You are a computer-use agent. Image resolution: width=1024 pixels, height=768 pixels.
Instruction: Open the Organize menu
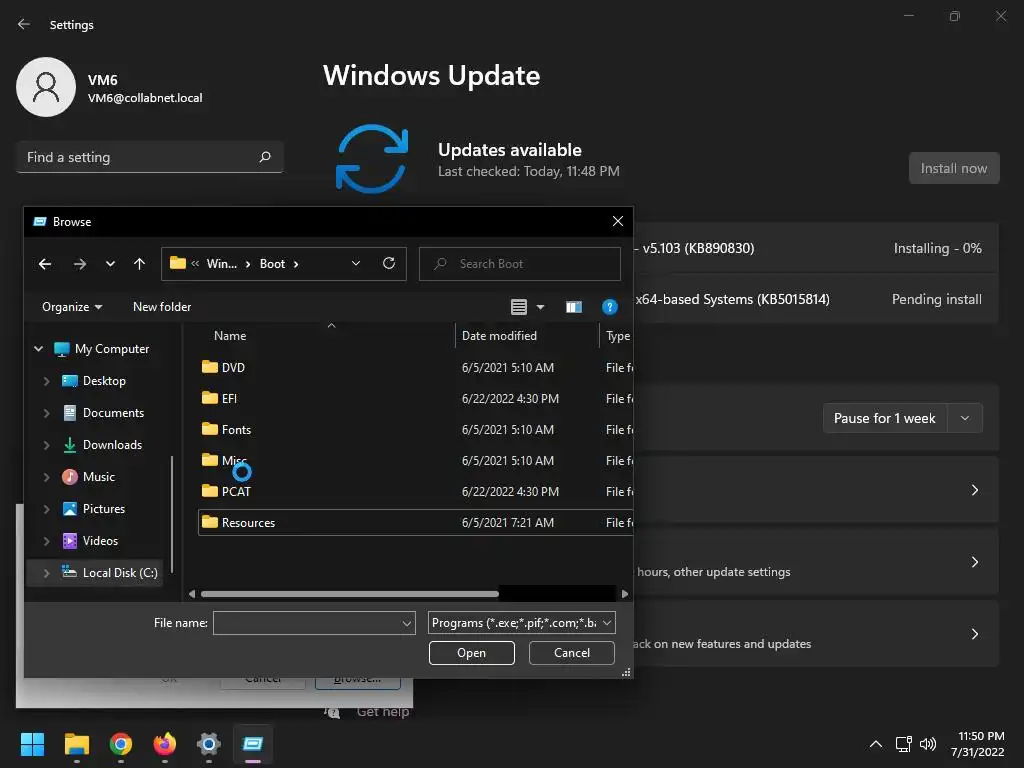tap(72, 307)
